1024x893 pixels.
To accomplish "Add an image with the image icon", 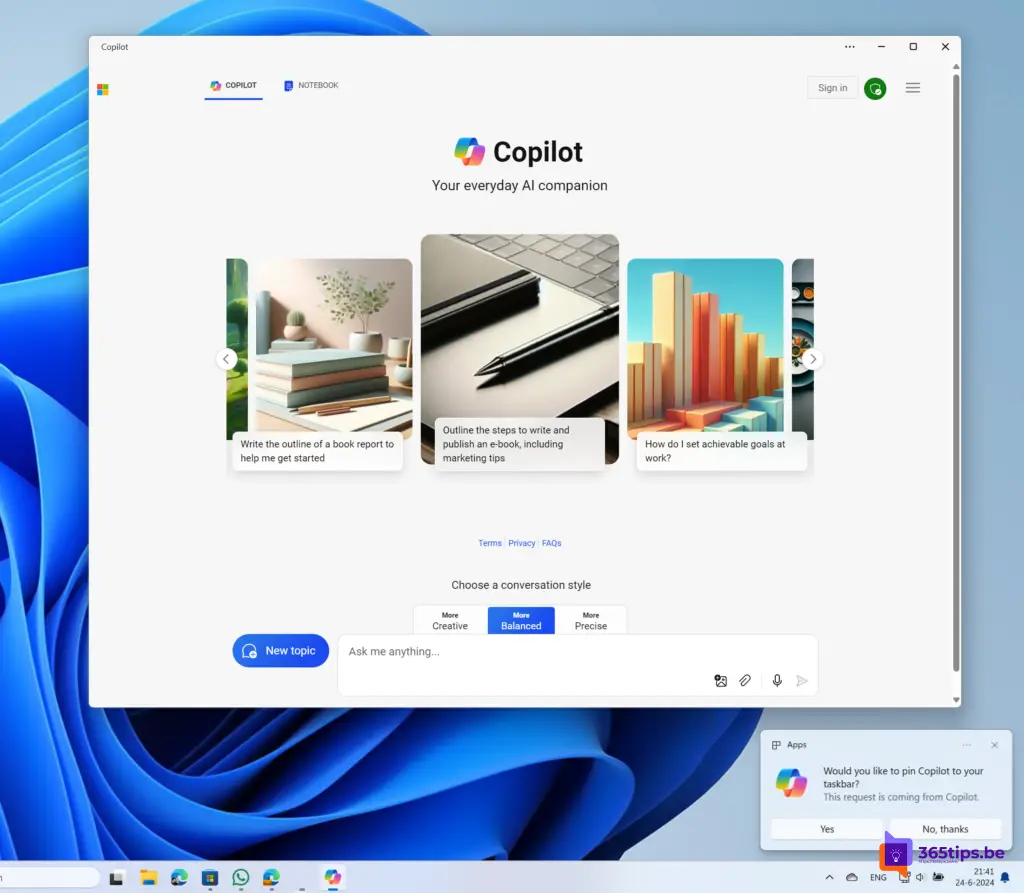I will click(720, 681).
